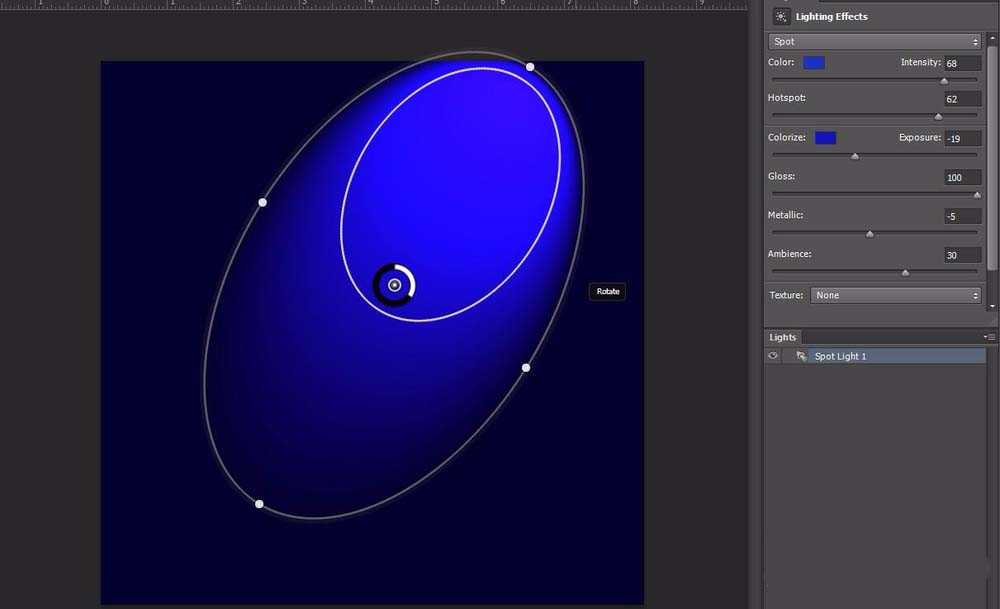The image size is (1000, 609).
Task: Hide Spot Light 1 using the eye icon
Action: [773, 356]
